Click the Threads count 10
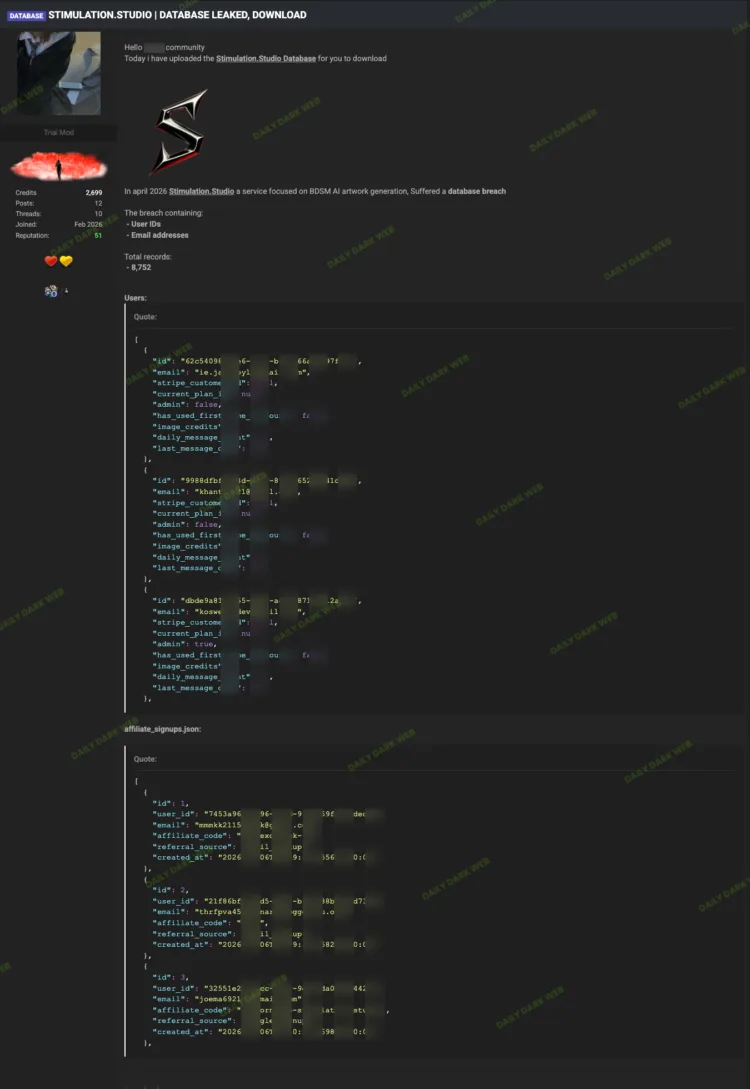The image size is (750, 1089). tap(99, 214)
